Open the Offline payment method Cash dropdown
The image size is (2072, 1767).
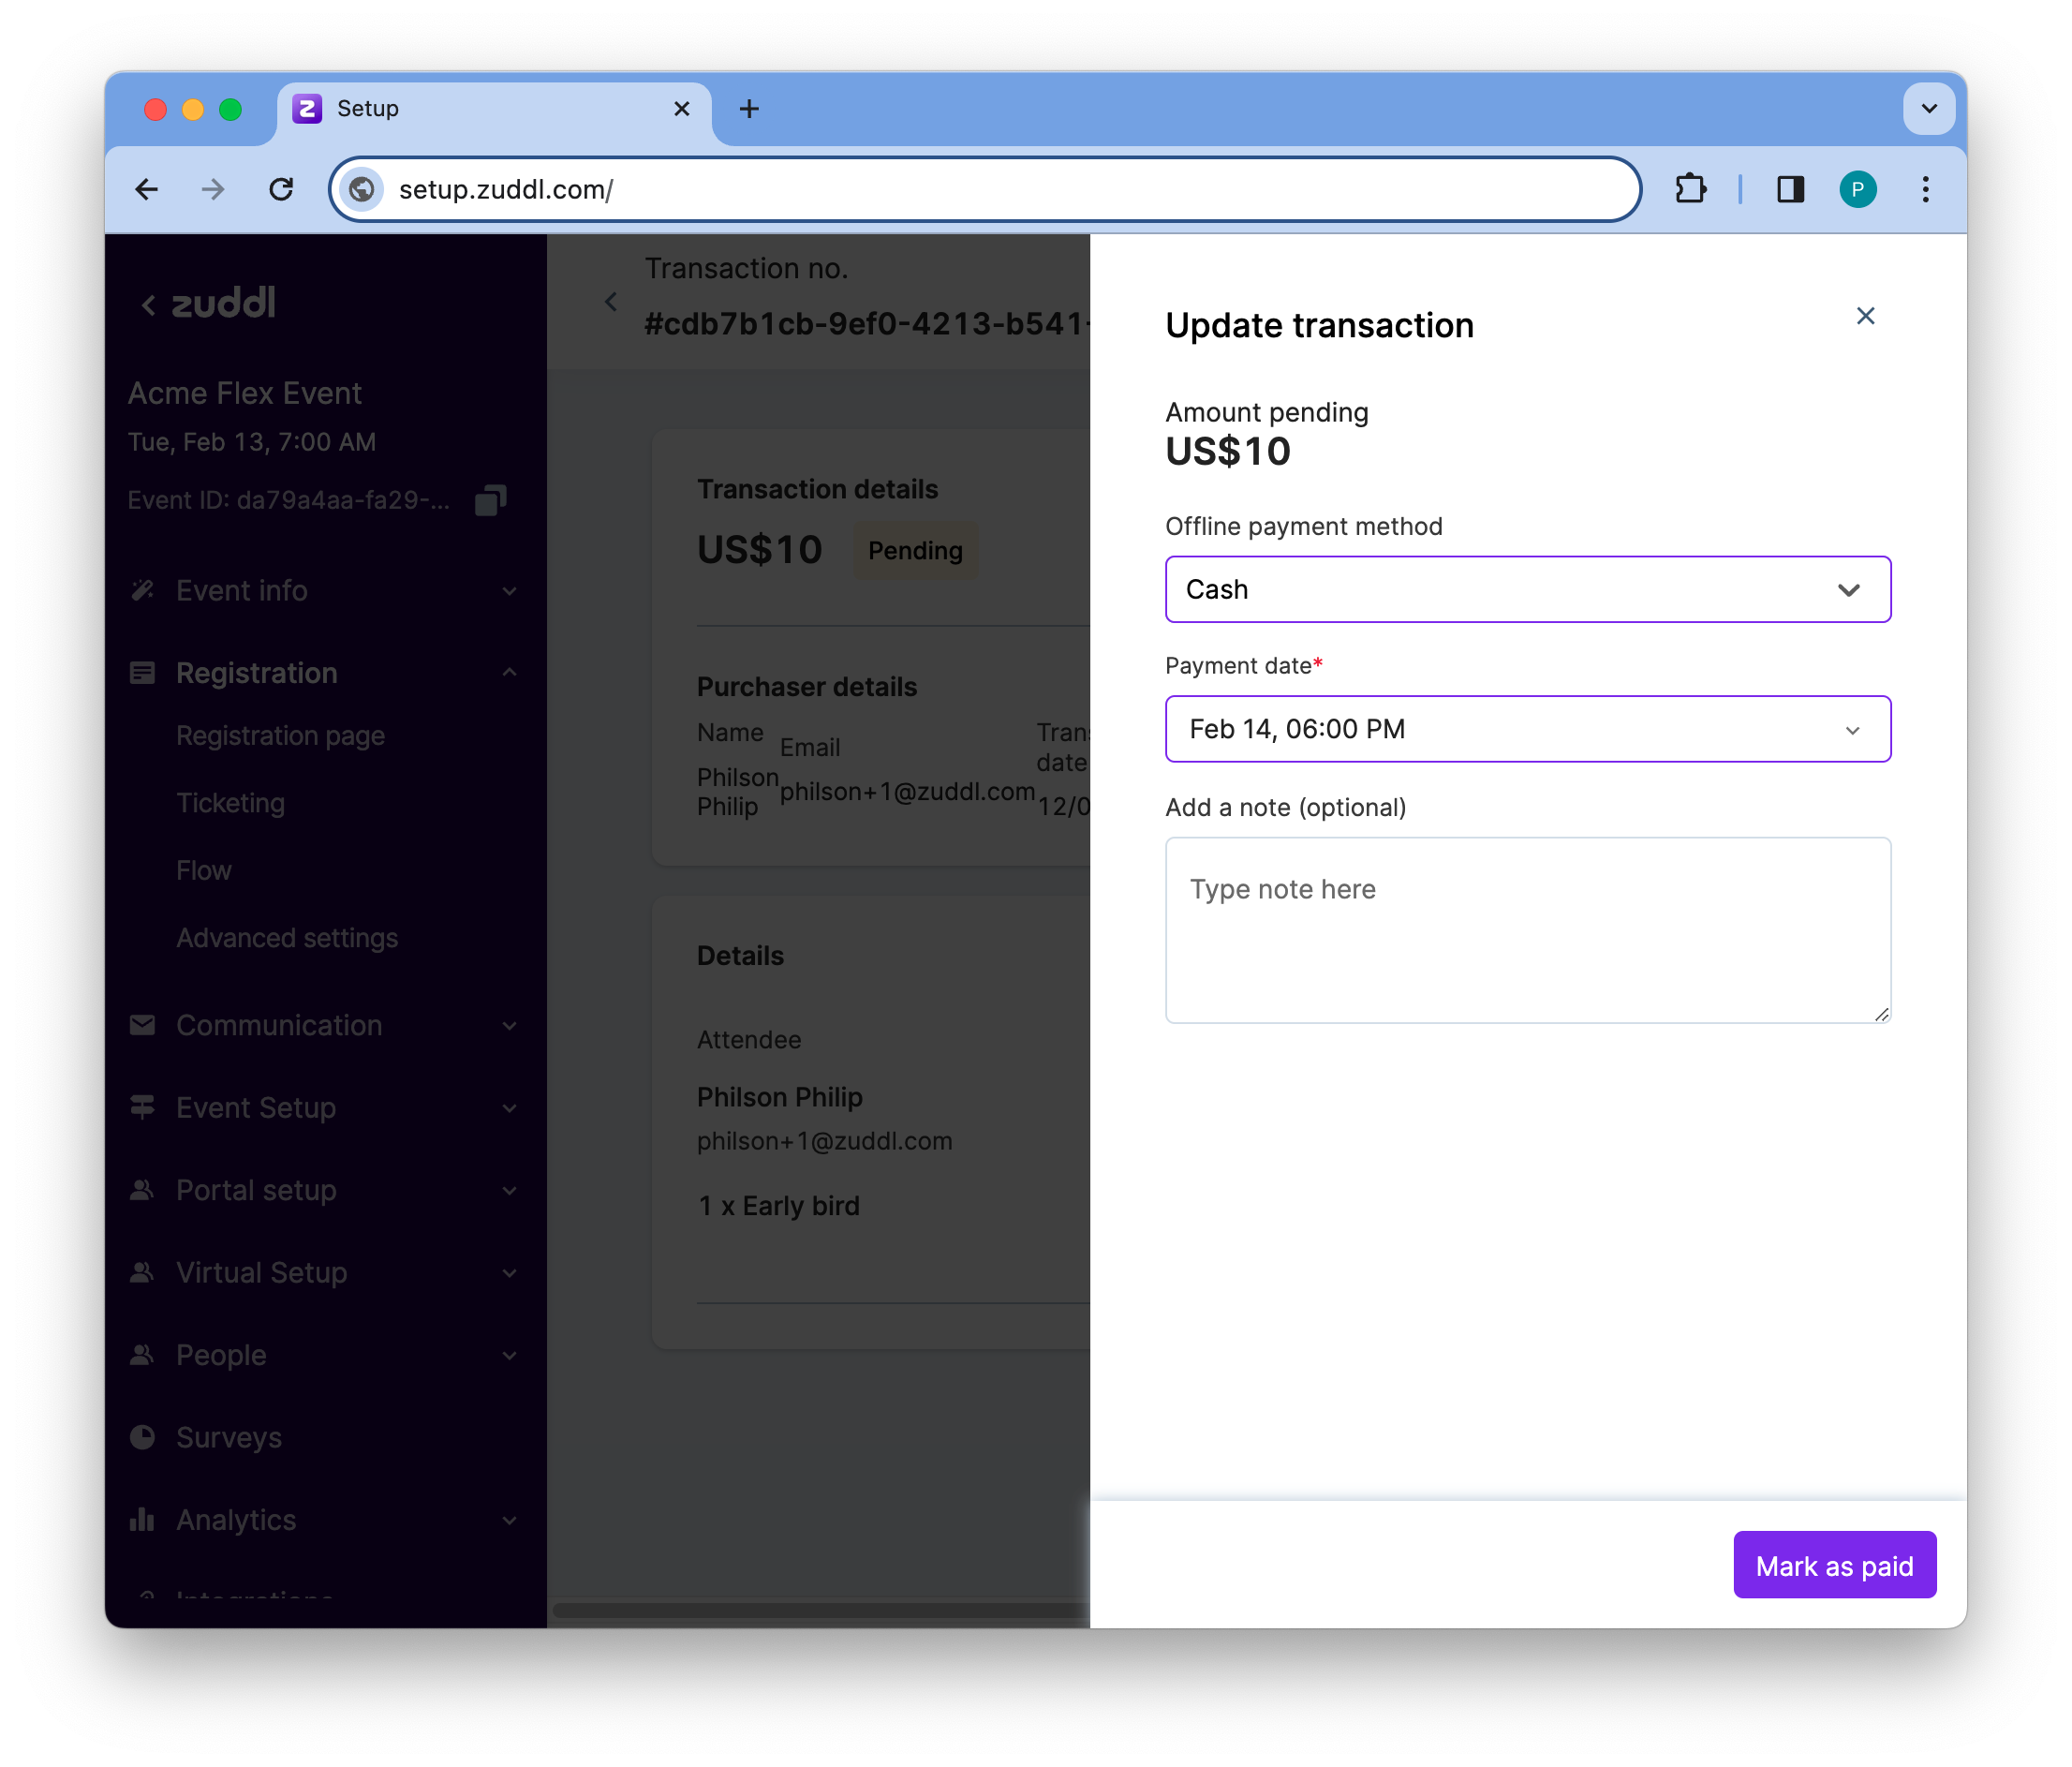pos(1527,589)
